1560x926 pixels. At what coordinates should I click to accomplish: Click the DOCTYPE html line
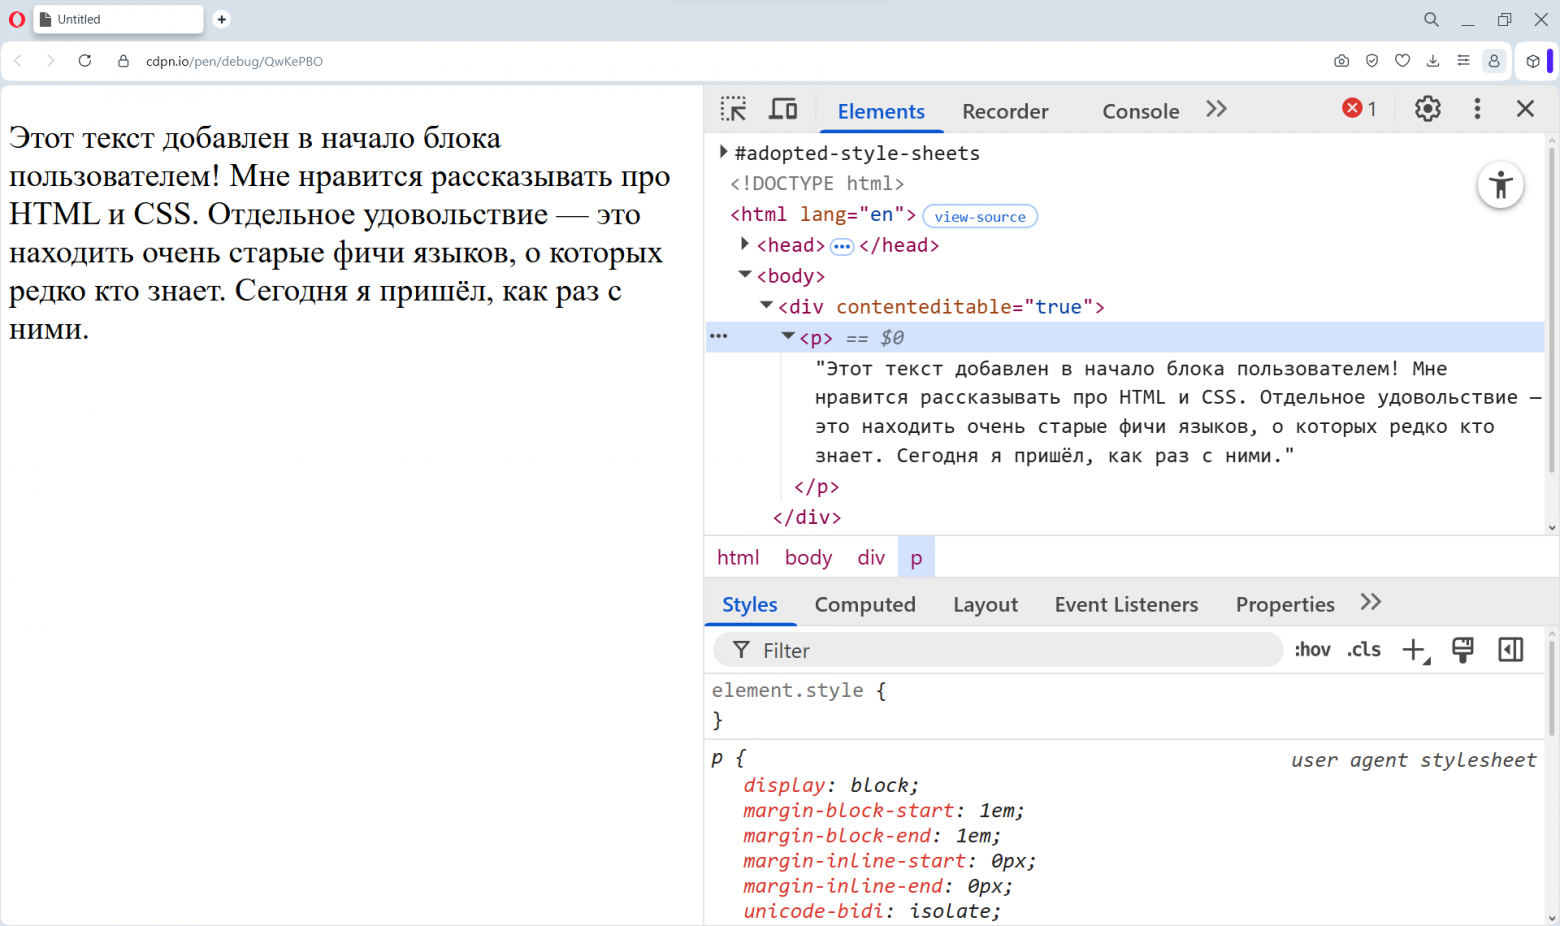(x=817, y=183)
